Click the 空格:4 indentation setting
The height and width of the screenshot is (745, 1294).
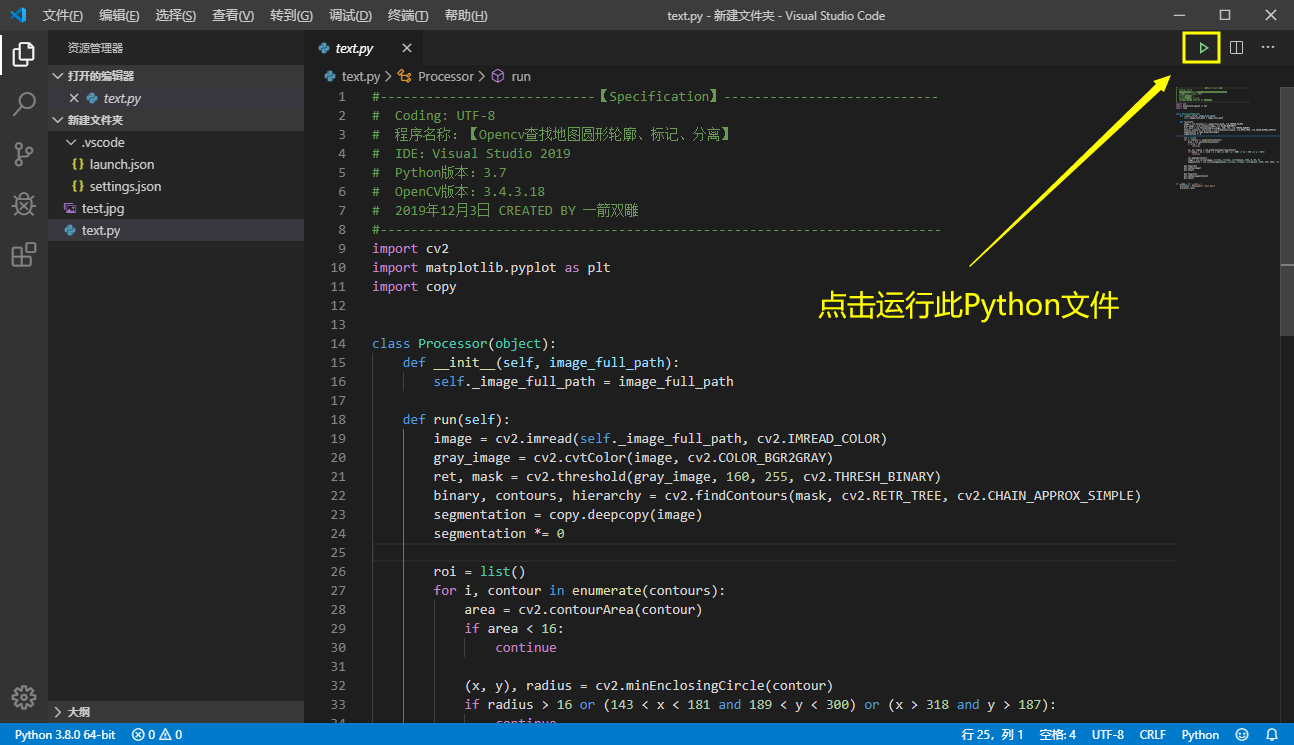[x=1057, y=734]
